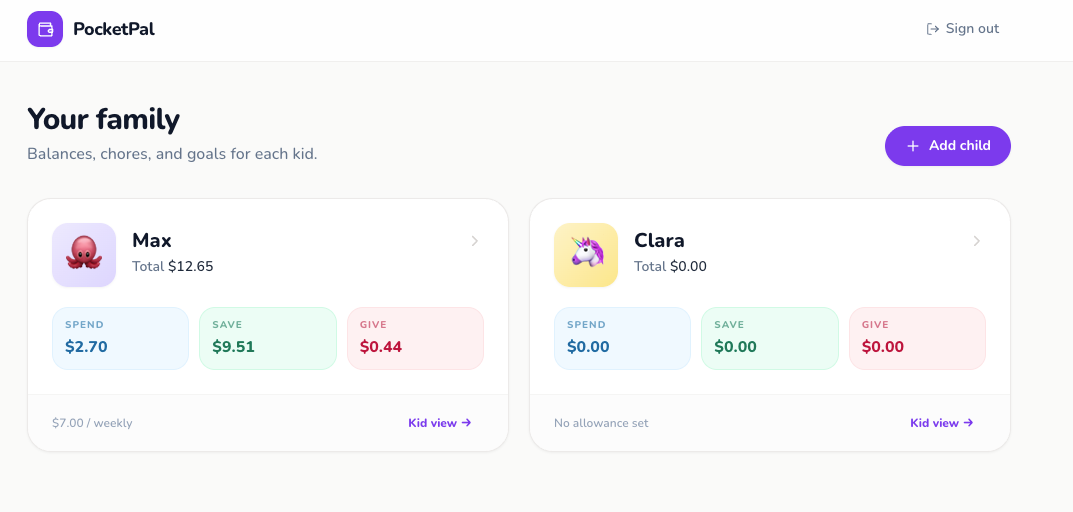The image size is (1073, 512).
Task: Select Clara's blue Spend jar $0.00
Action: (622, 338)
